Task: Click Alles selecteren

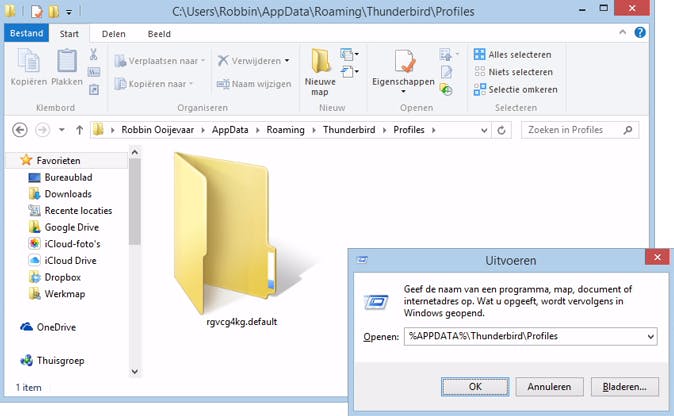Action: click(x=512, y=55)
